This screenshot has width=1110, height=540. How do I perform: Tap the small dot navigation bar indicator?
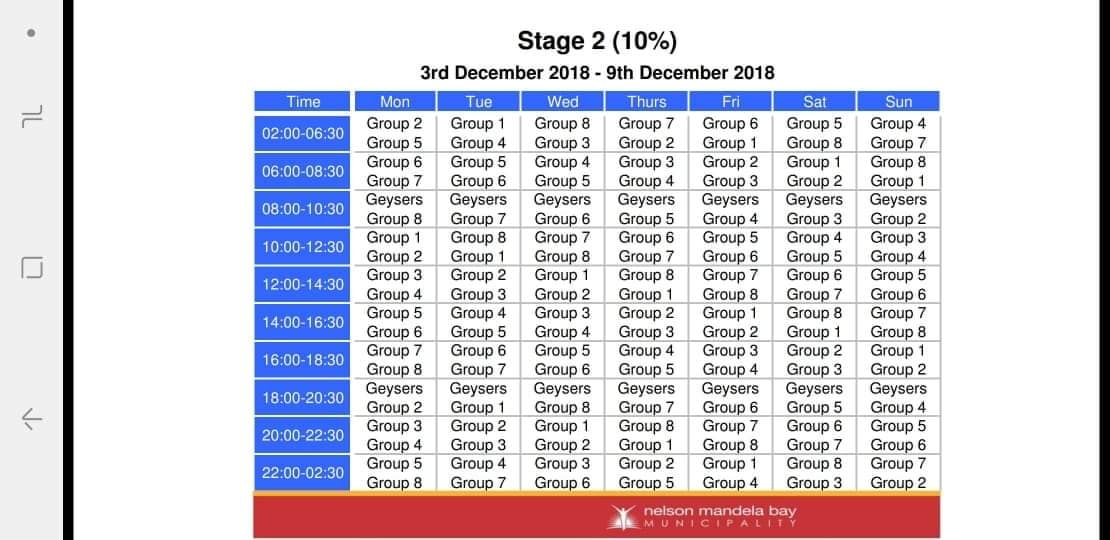pos(31,33)
